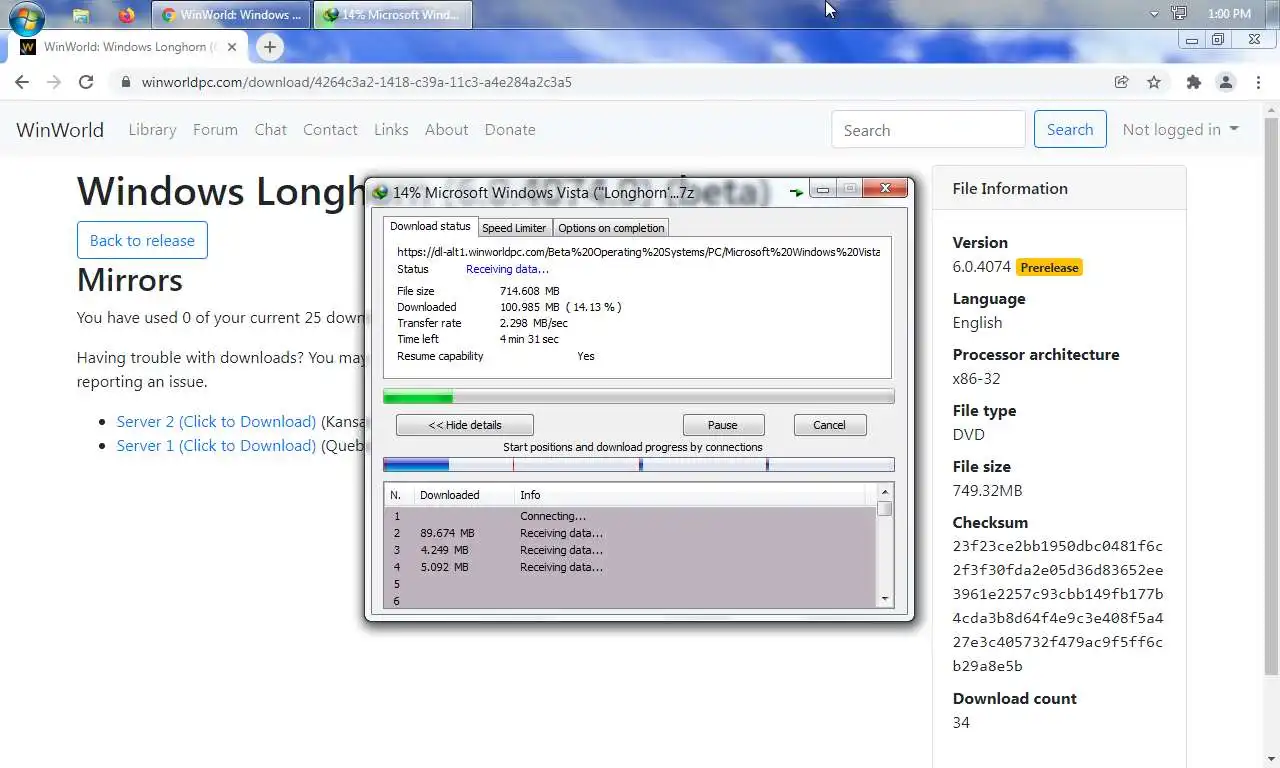Open a new Chrome tab
Screen dimensions: 1280x768
tap(269, 47)
